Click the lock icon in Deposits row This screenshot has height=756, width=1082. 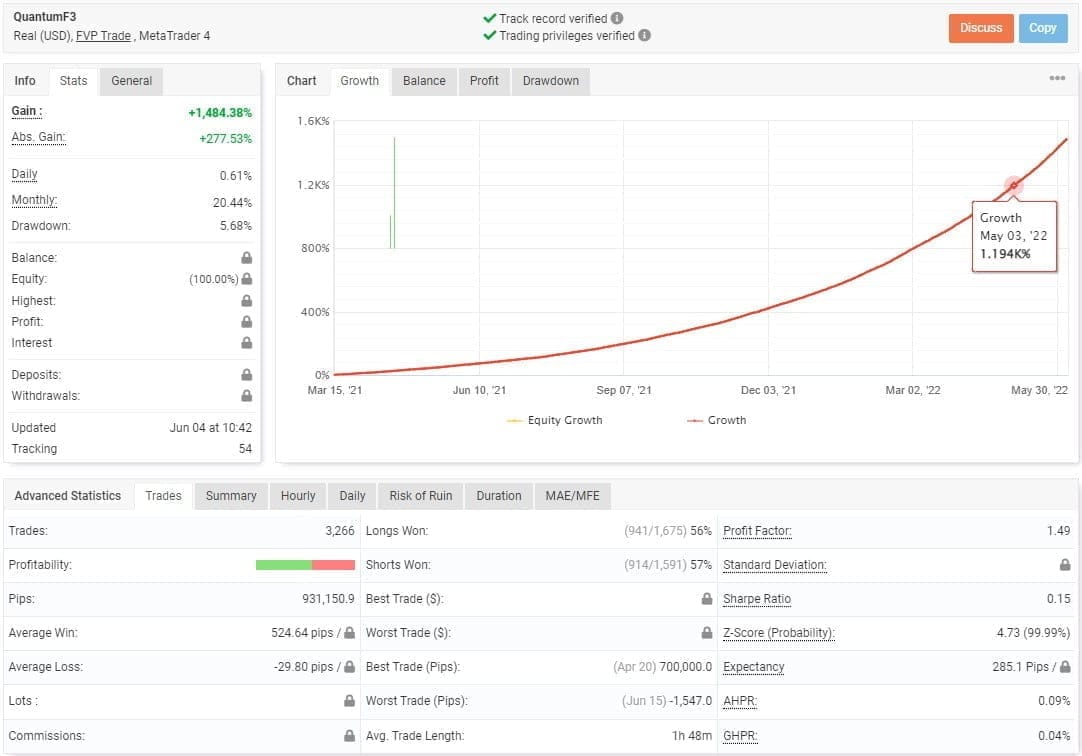point(246,375)
